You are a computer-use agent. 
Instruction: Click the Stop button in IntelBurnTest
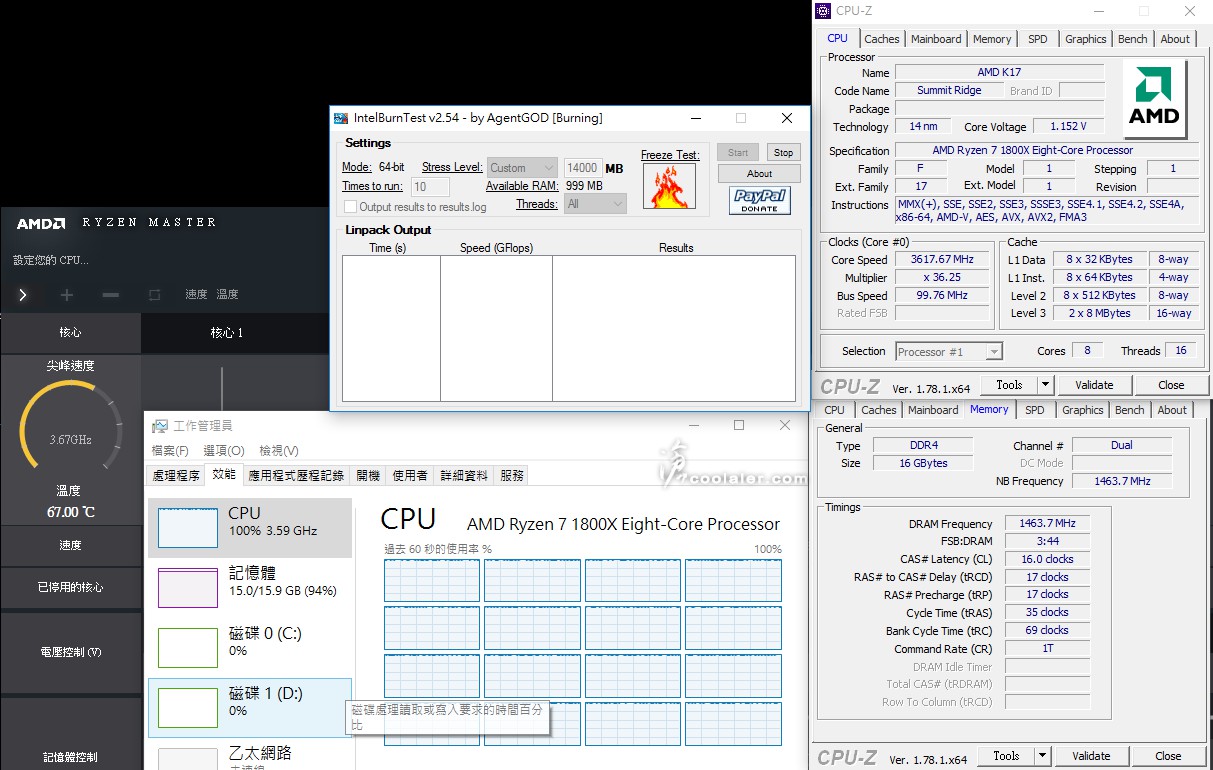(783, 153)
